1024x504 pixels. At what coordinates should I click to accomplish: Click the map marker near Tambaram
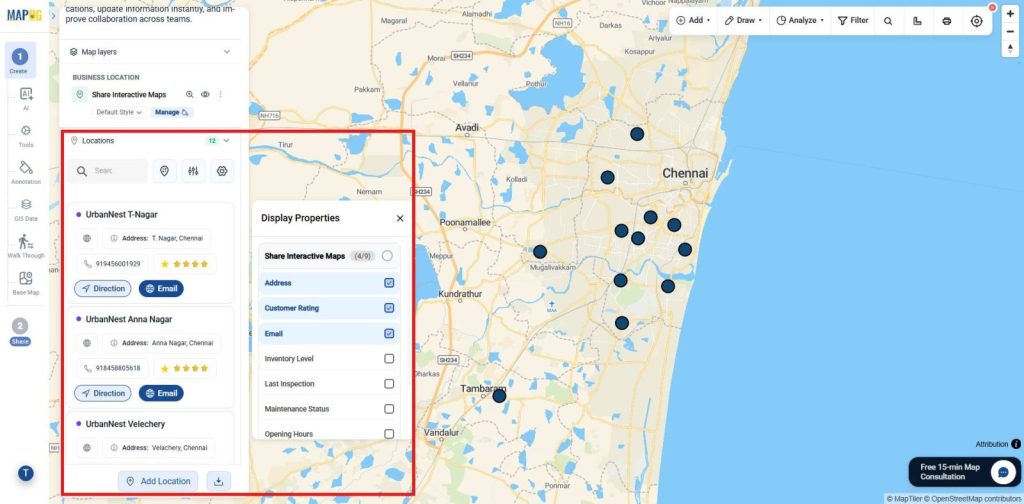499,396
